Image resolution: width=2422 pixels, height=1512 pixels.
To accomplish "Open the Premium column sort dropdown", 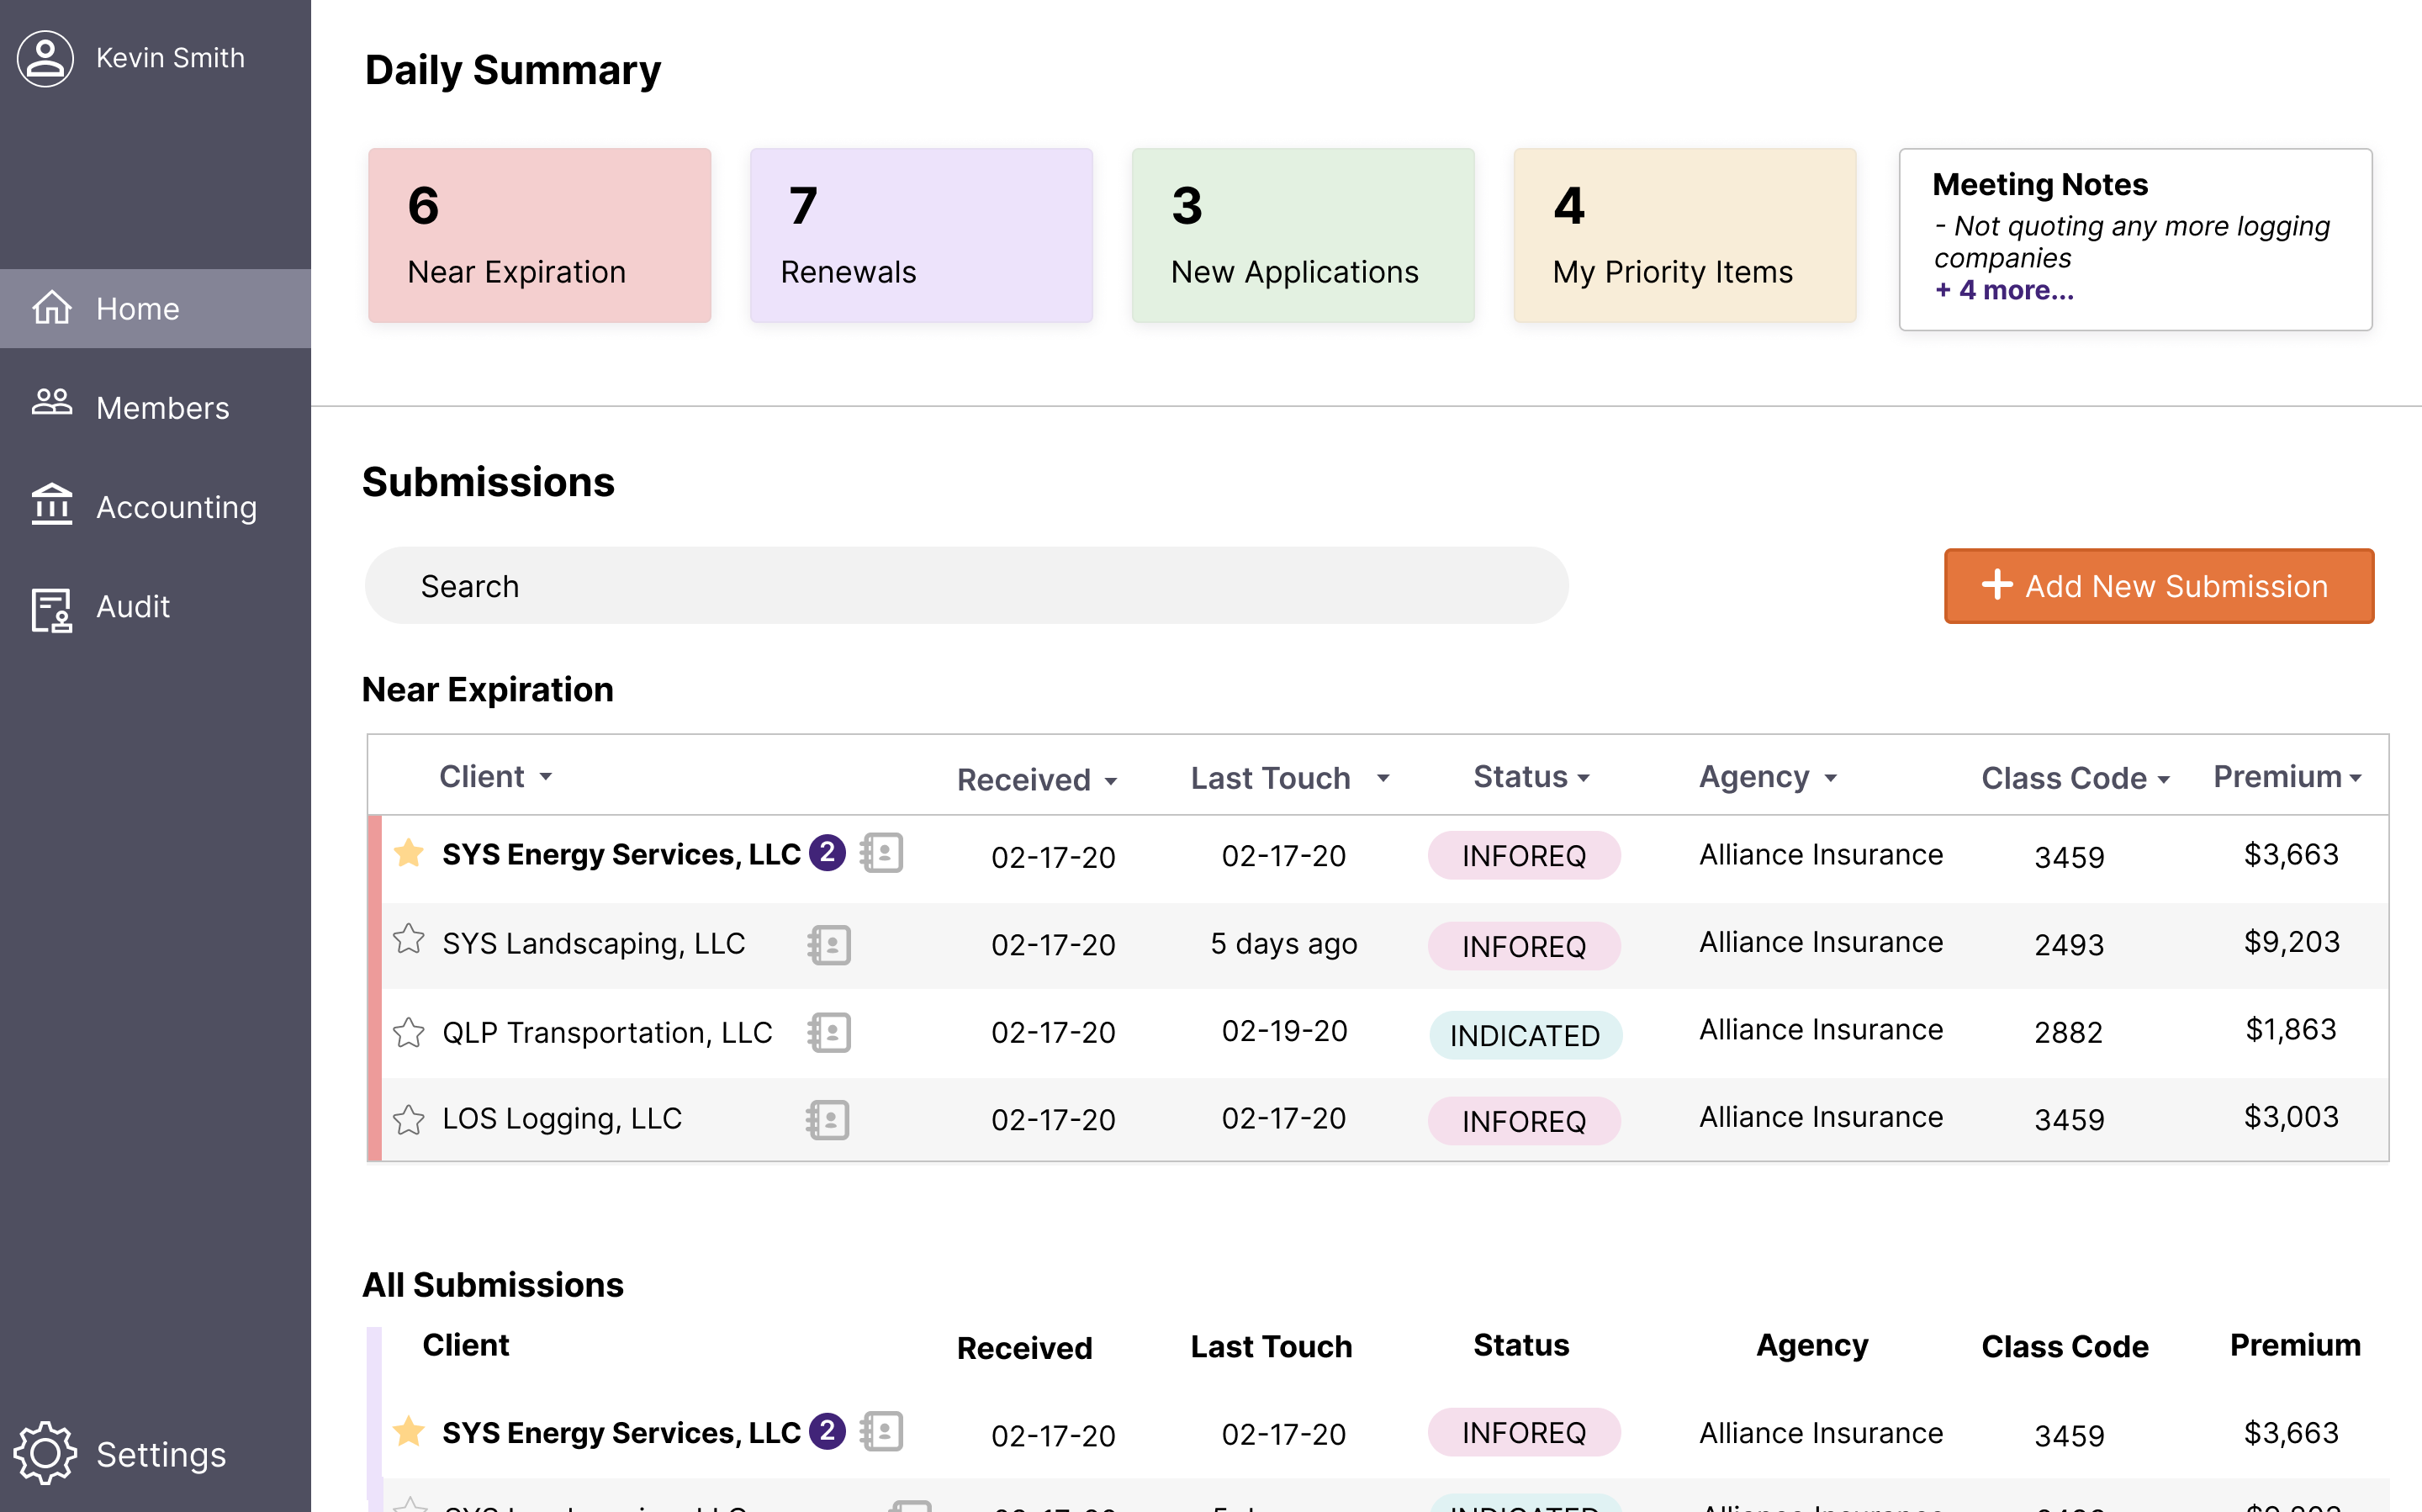I will click(2355, 778).
